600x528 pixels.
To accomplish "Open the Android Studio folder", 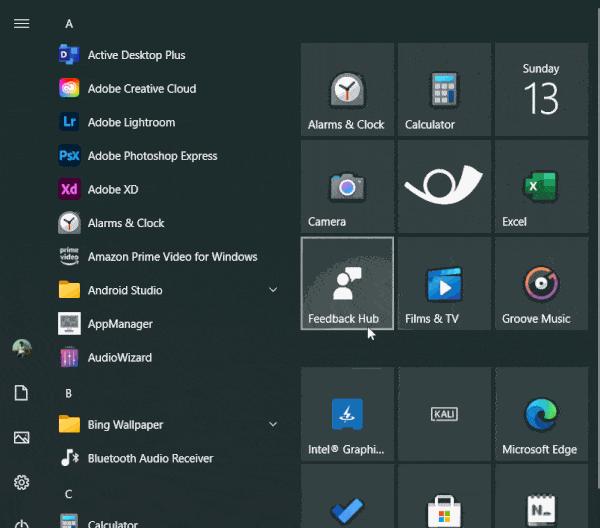I will point(168,290).
